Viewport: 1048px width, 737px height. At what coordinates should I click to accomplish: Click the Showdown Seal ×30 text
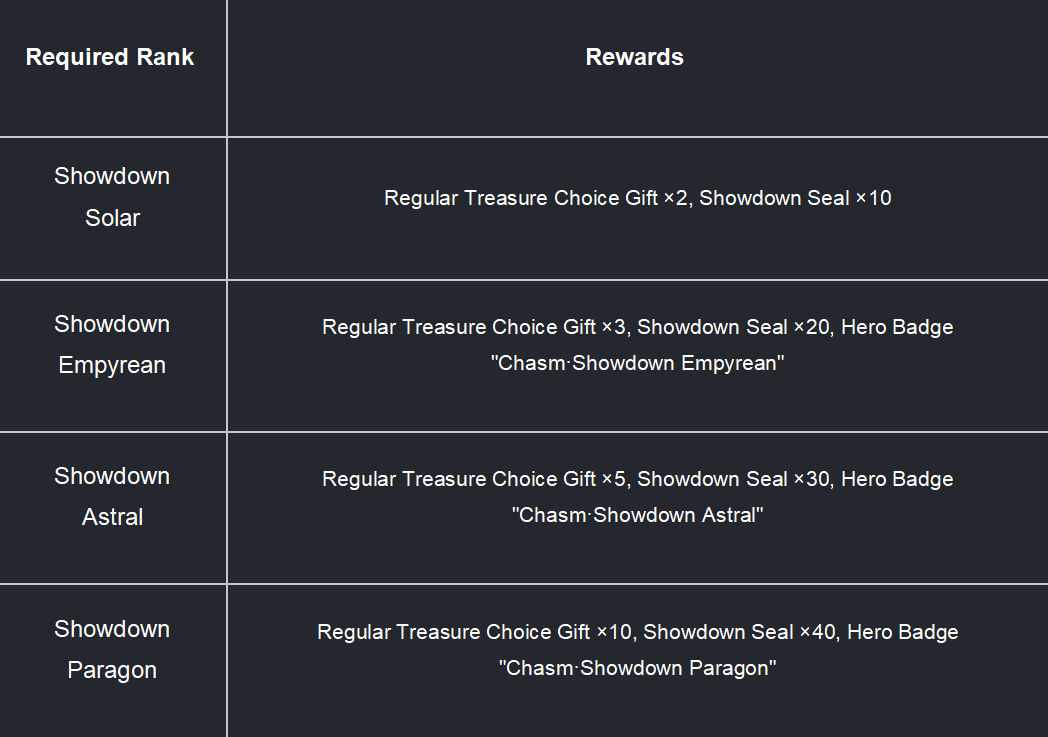(733, 479)
